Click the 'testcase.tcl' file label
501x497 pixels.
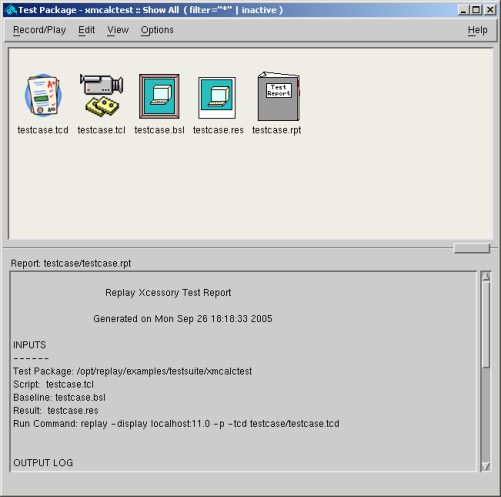[101, 130]
